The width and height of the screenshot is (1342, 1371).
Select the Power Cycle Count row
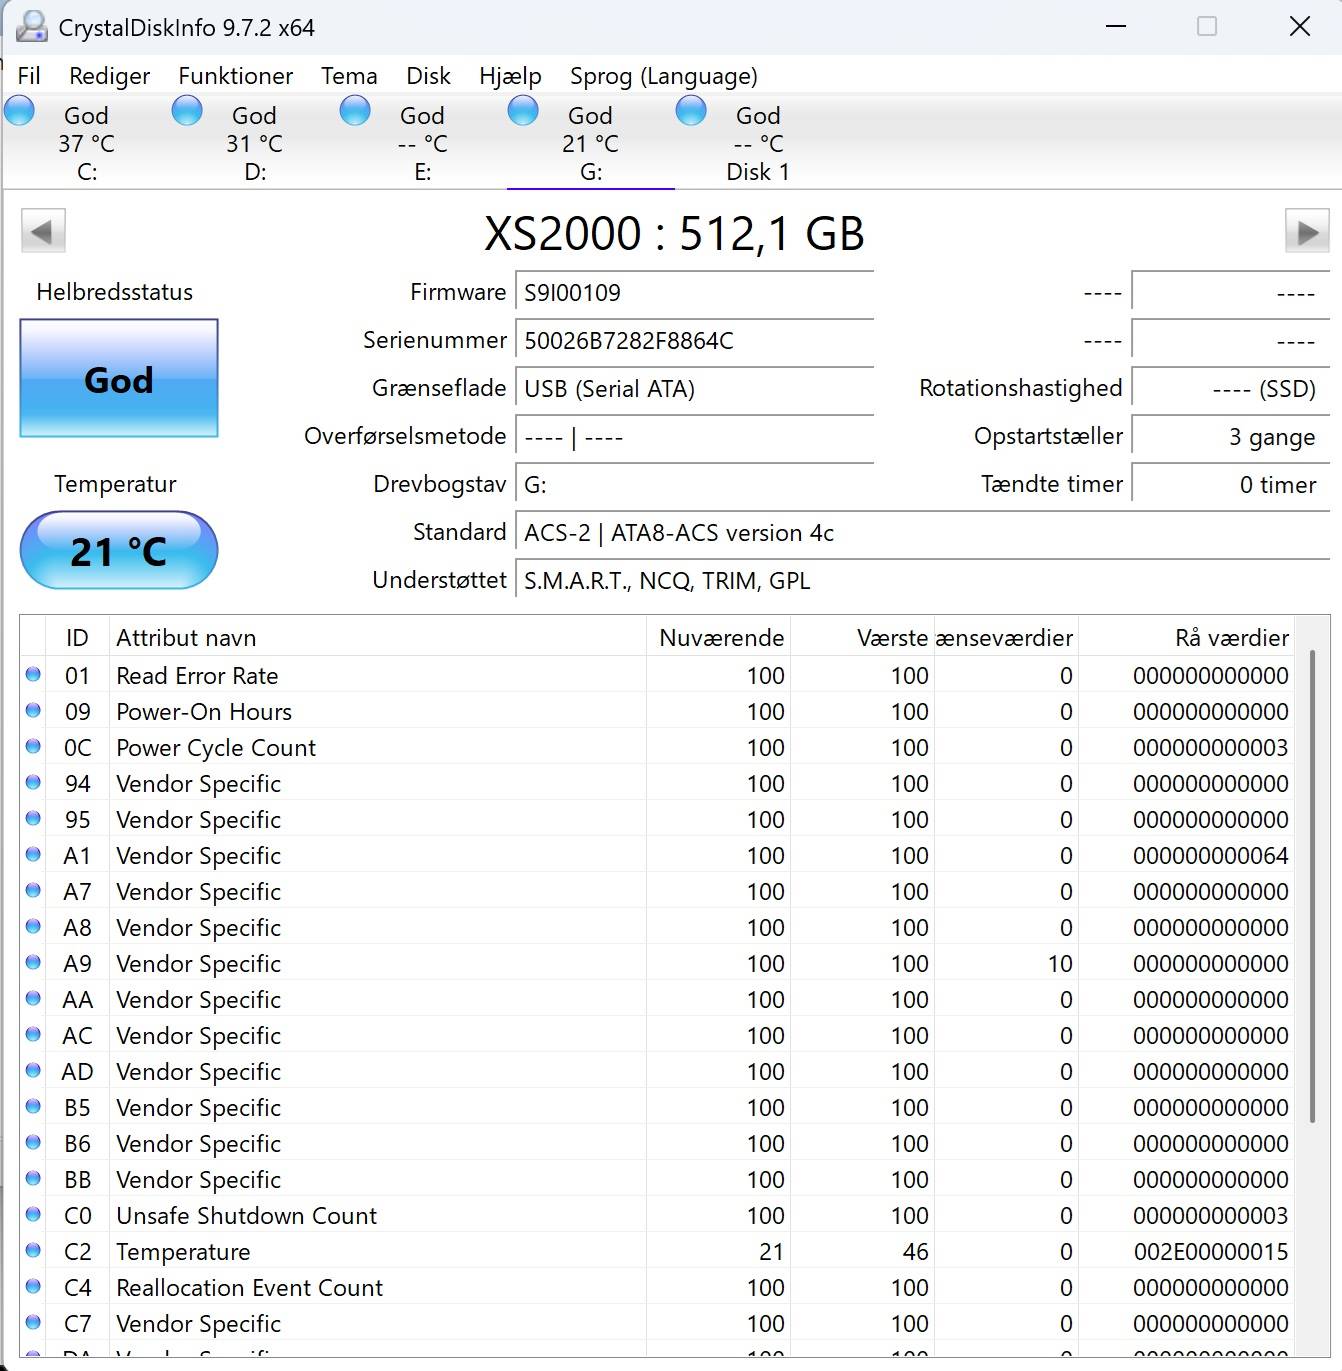click(657, 748)
